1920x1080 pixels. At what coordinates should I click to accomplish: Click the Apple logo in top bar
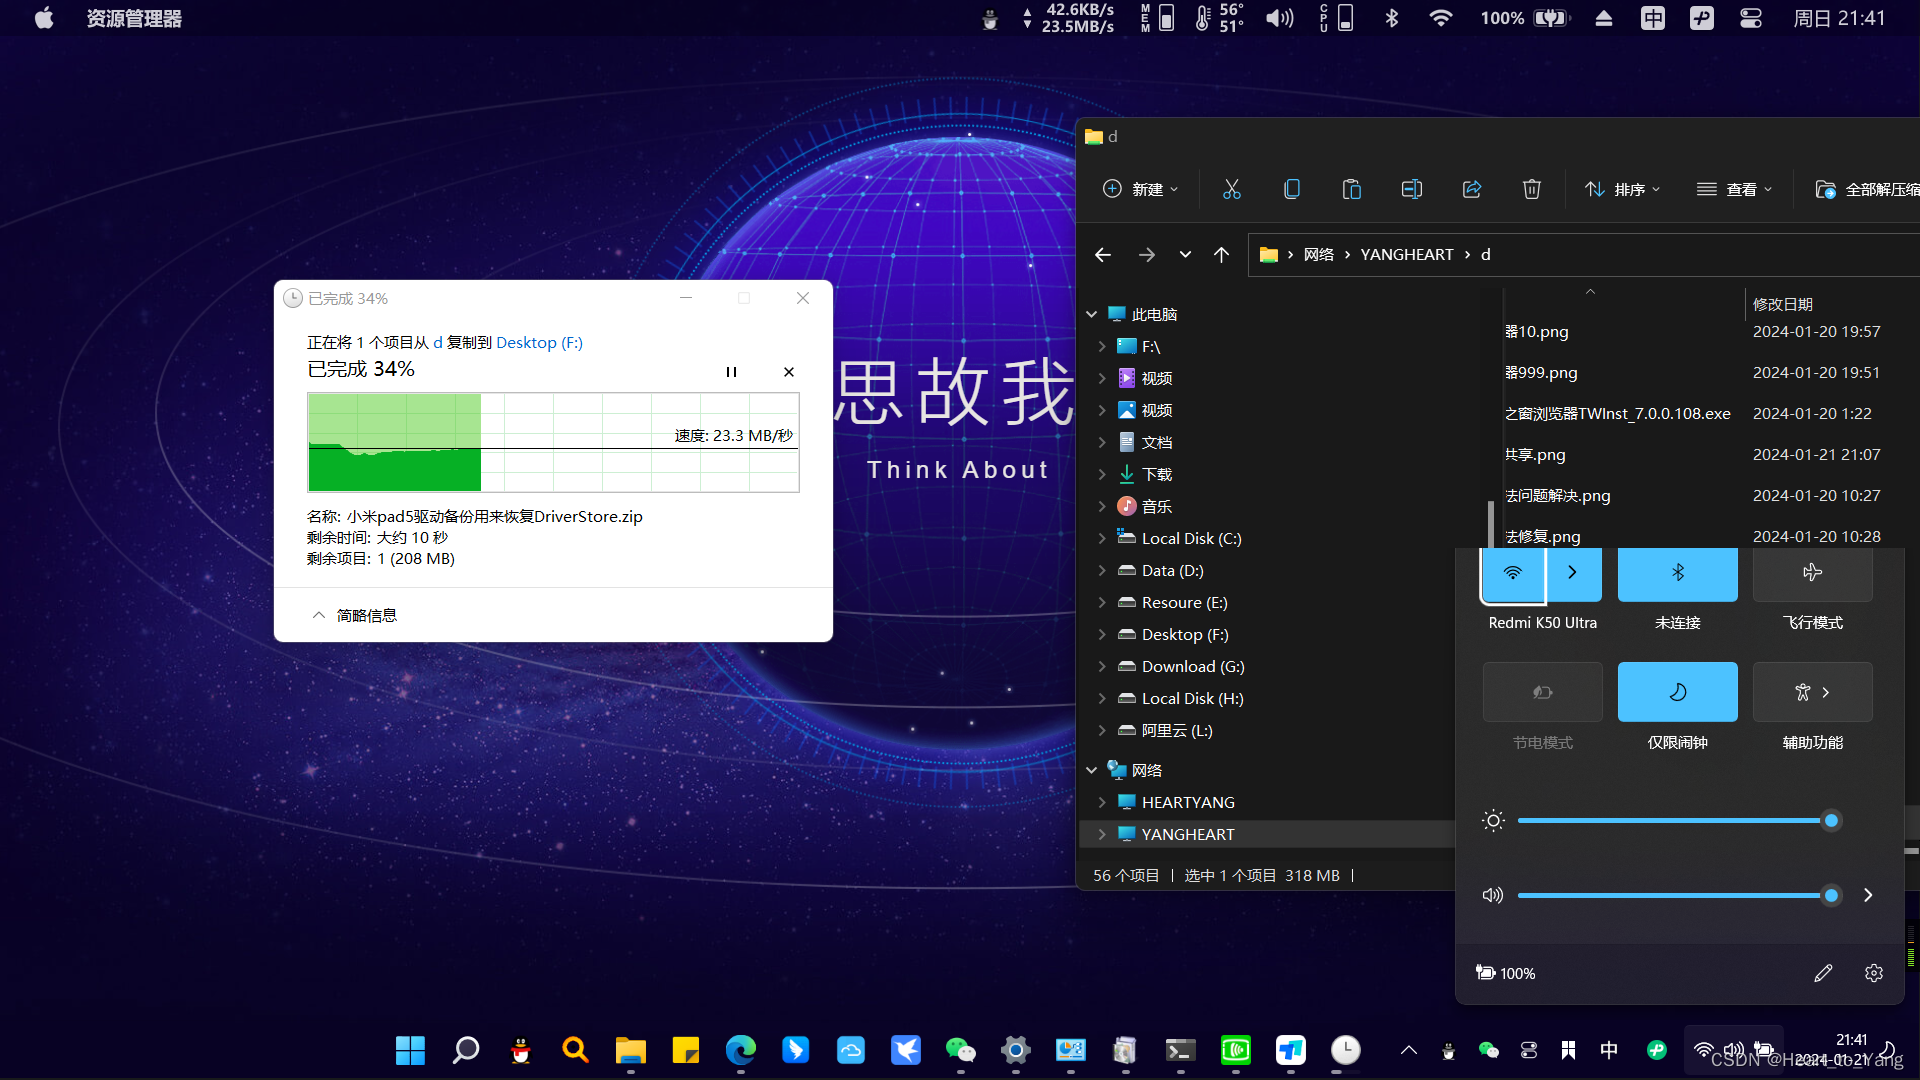click(x=44, y=18)
